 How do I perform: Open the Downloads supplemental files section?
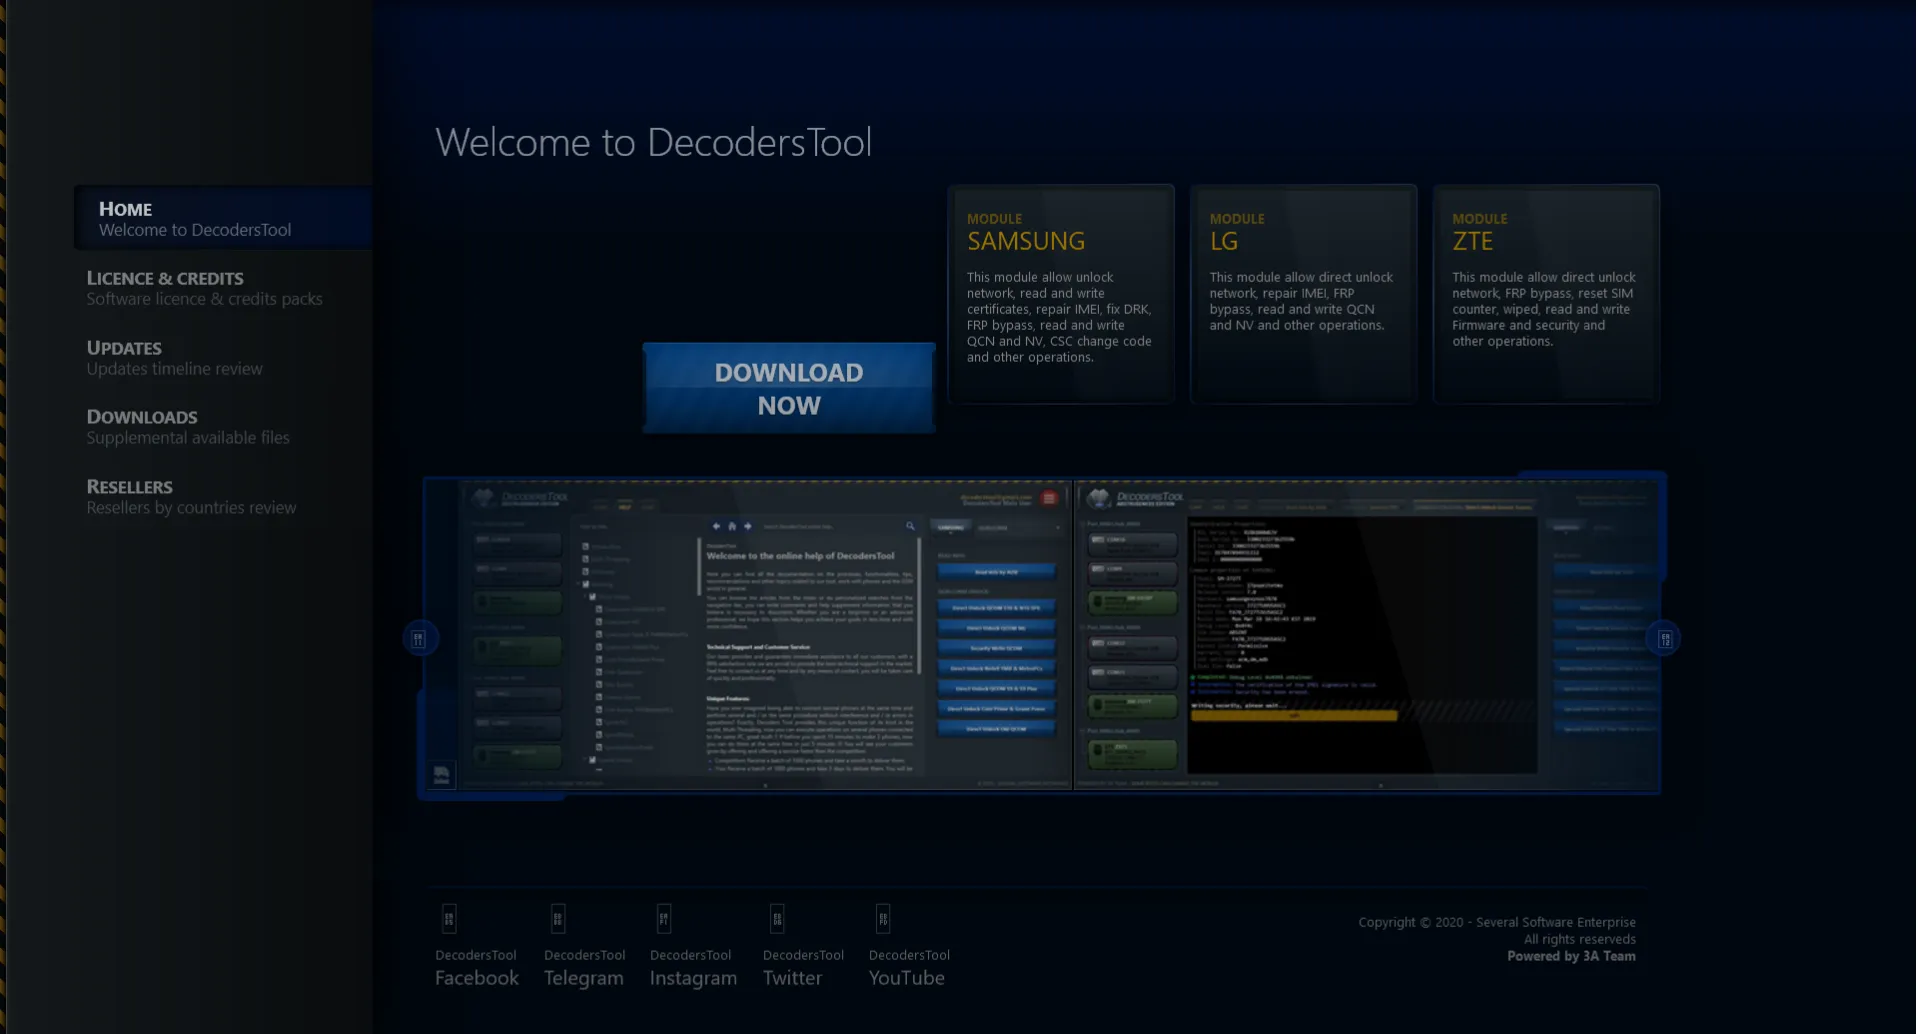click(188, 427)
